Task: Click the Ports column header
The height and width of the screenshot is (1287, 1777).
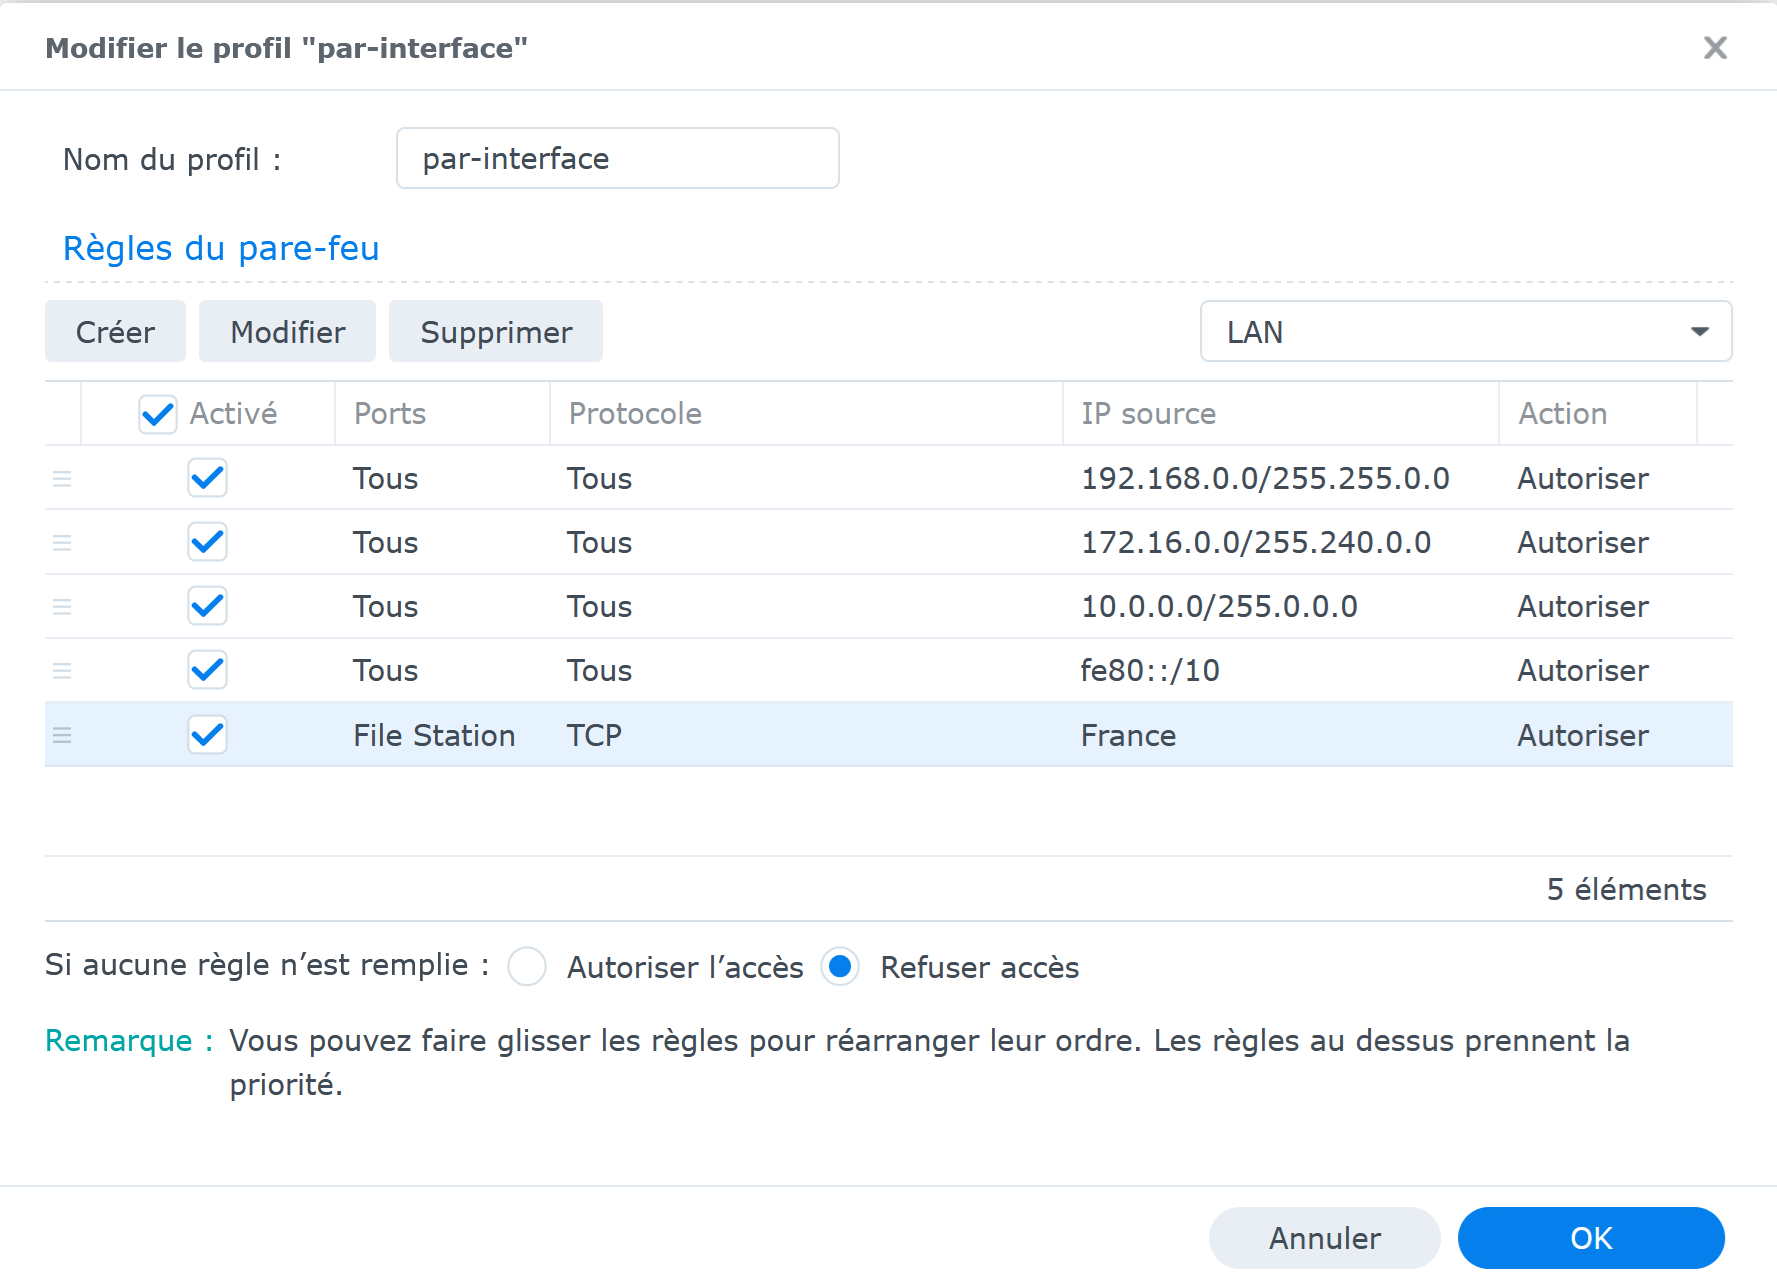Action: point(390,414)
